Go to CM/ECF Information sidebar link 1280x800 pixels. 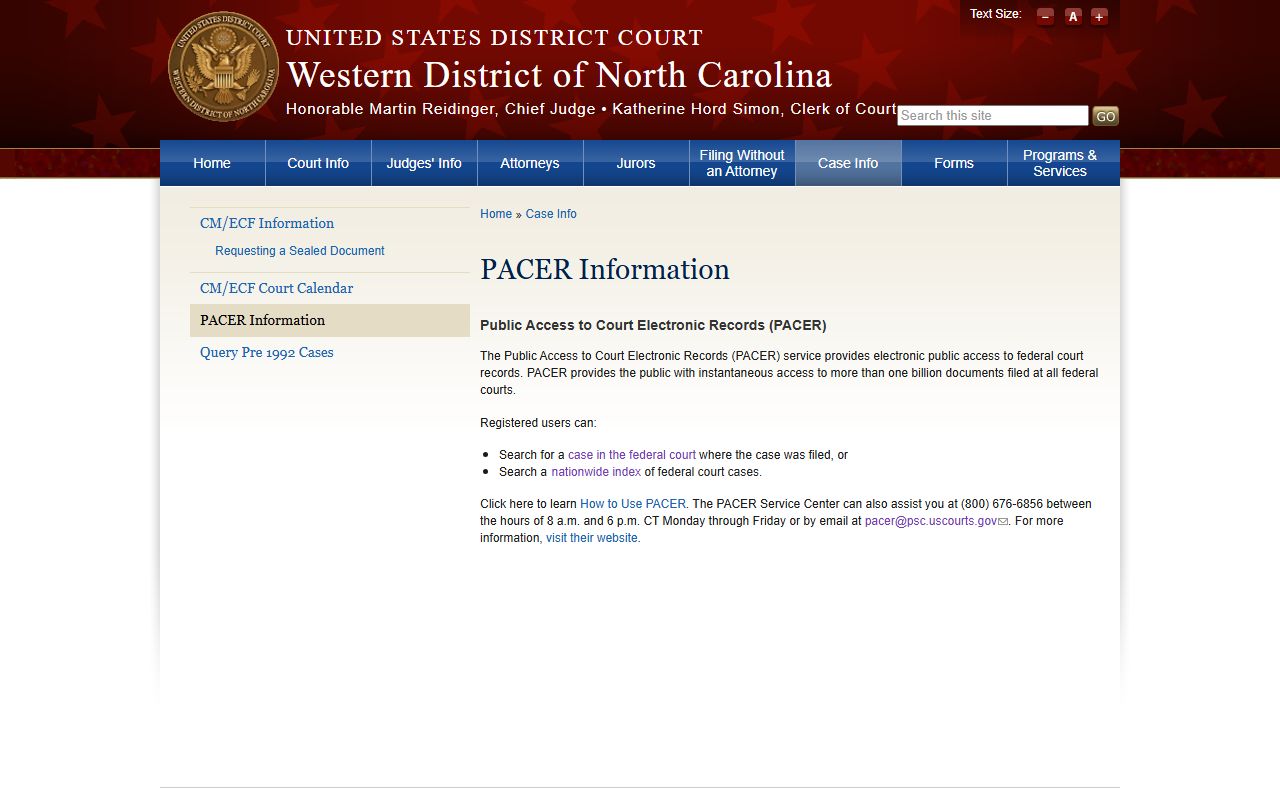(267, 223)
